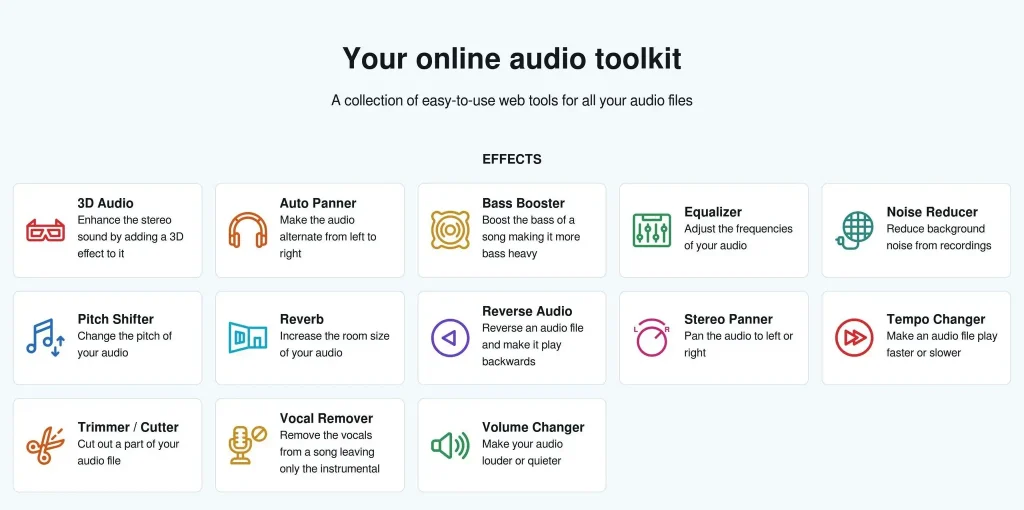Click 'Enhance the stereo sound' description text

(131, 236)
